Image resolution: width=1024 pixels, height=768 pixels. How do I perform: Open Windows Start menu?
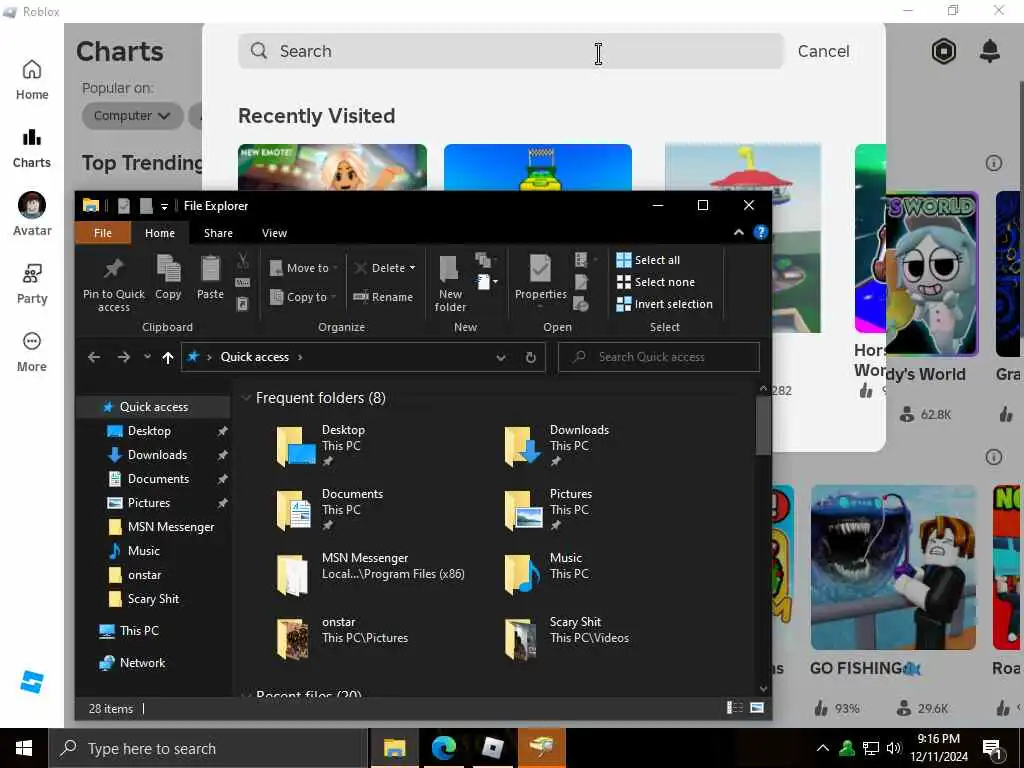24,748
